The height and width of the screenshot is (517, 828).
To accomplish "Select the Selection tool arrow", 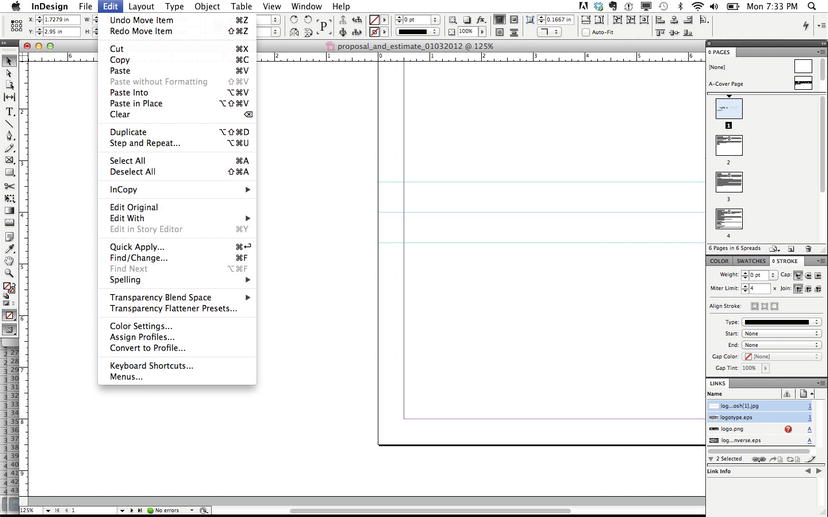I will coord(9,61).
